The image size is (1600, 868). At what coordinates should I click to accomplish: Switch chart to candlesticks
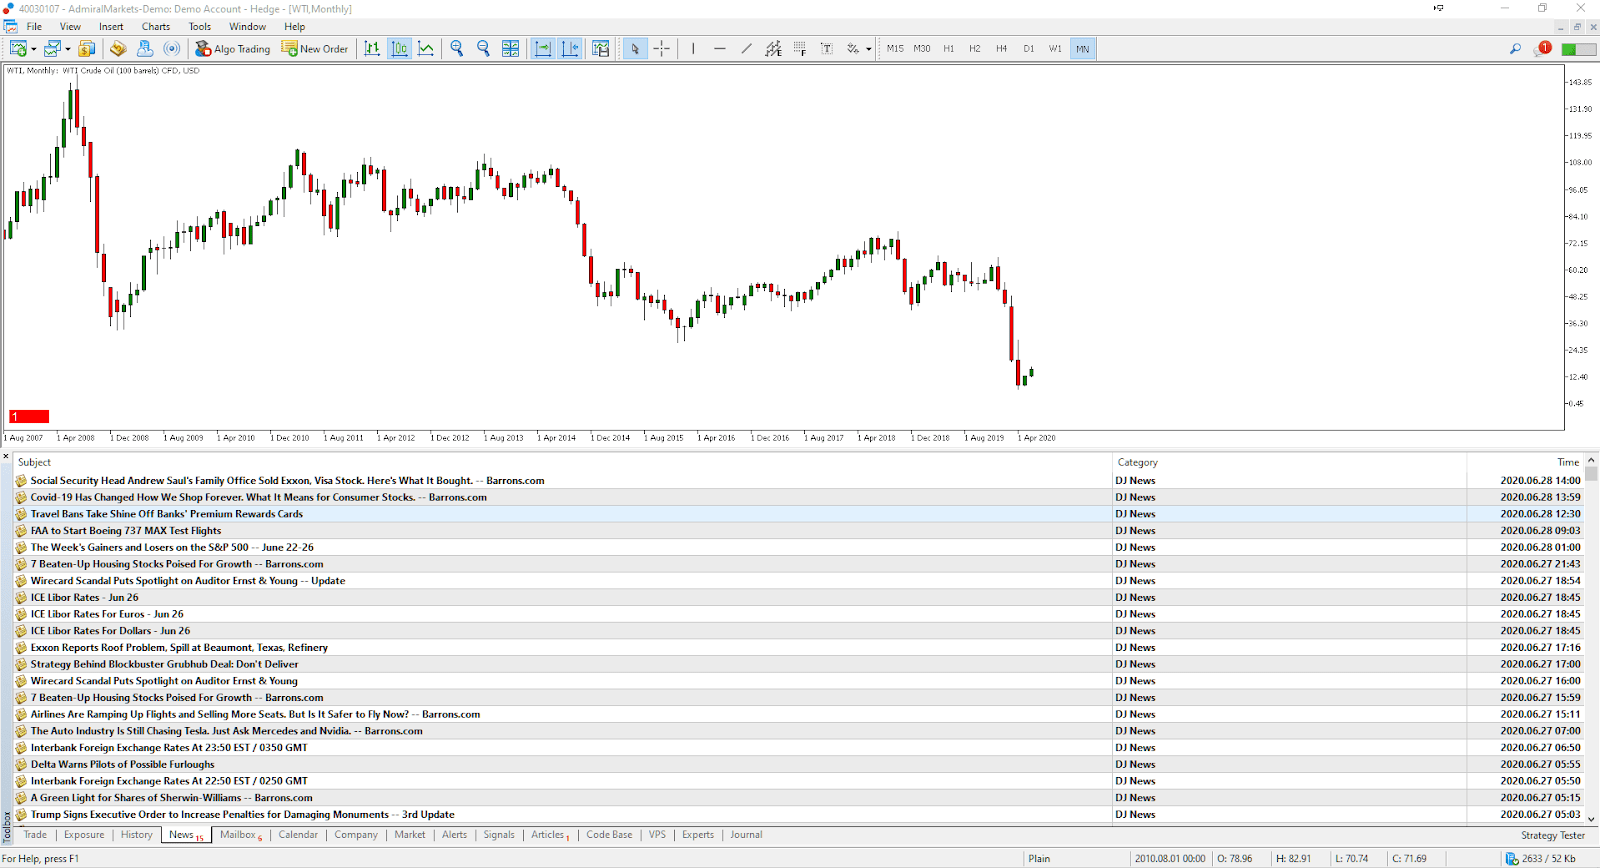399,48
